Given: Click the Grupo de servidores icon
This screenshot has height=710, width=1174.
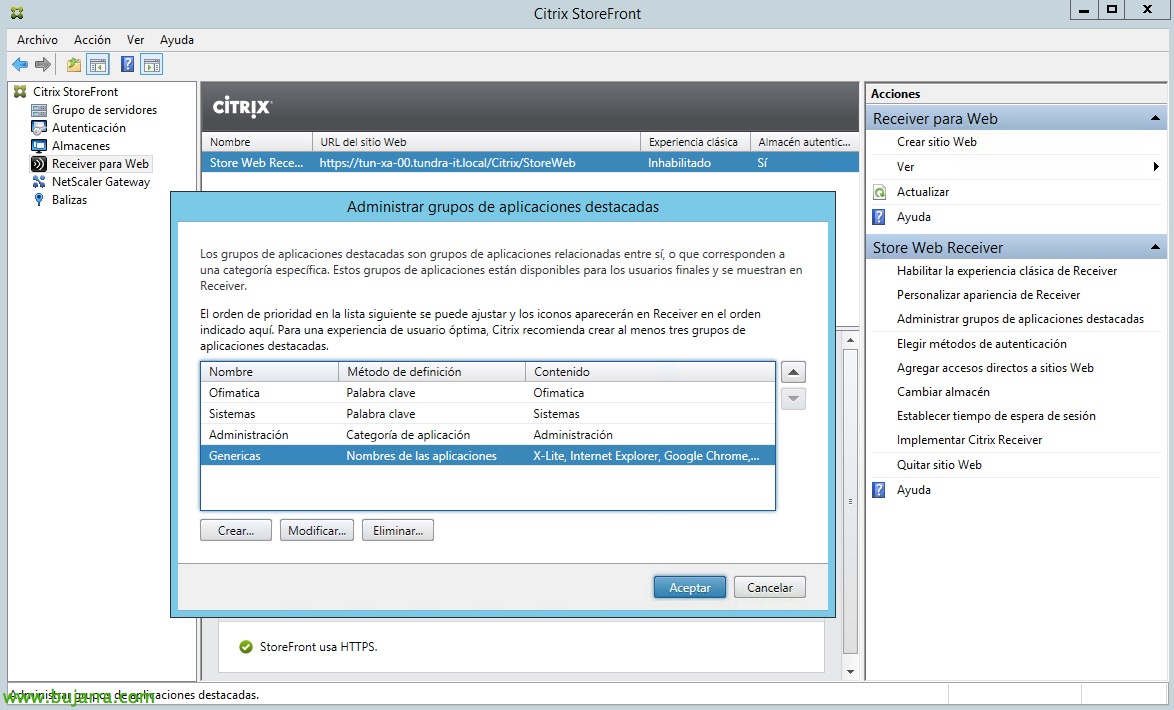Looking at the screenshot, I should pos(39,110).
